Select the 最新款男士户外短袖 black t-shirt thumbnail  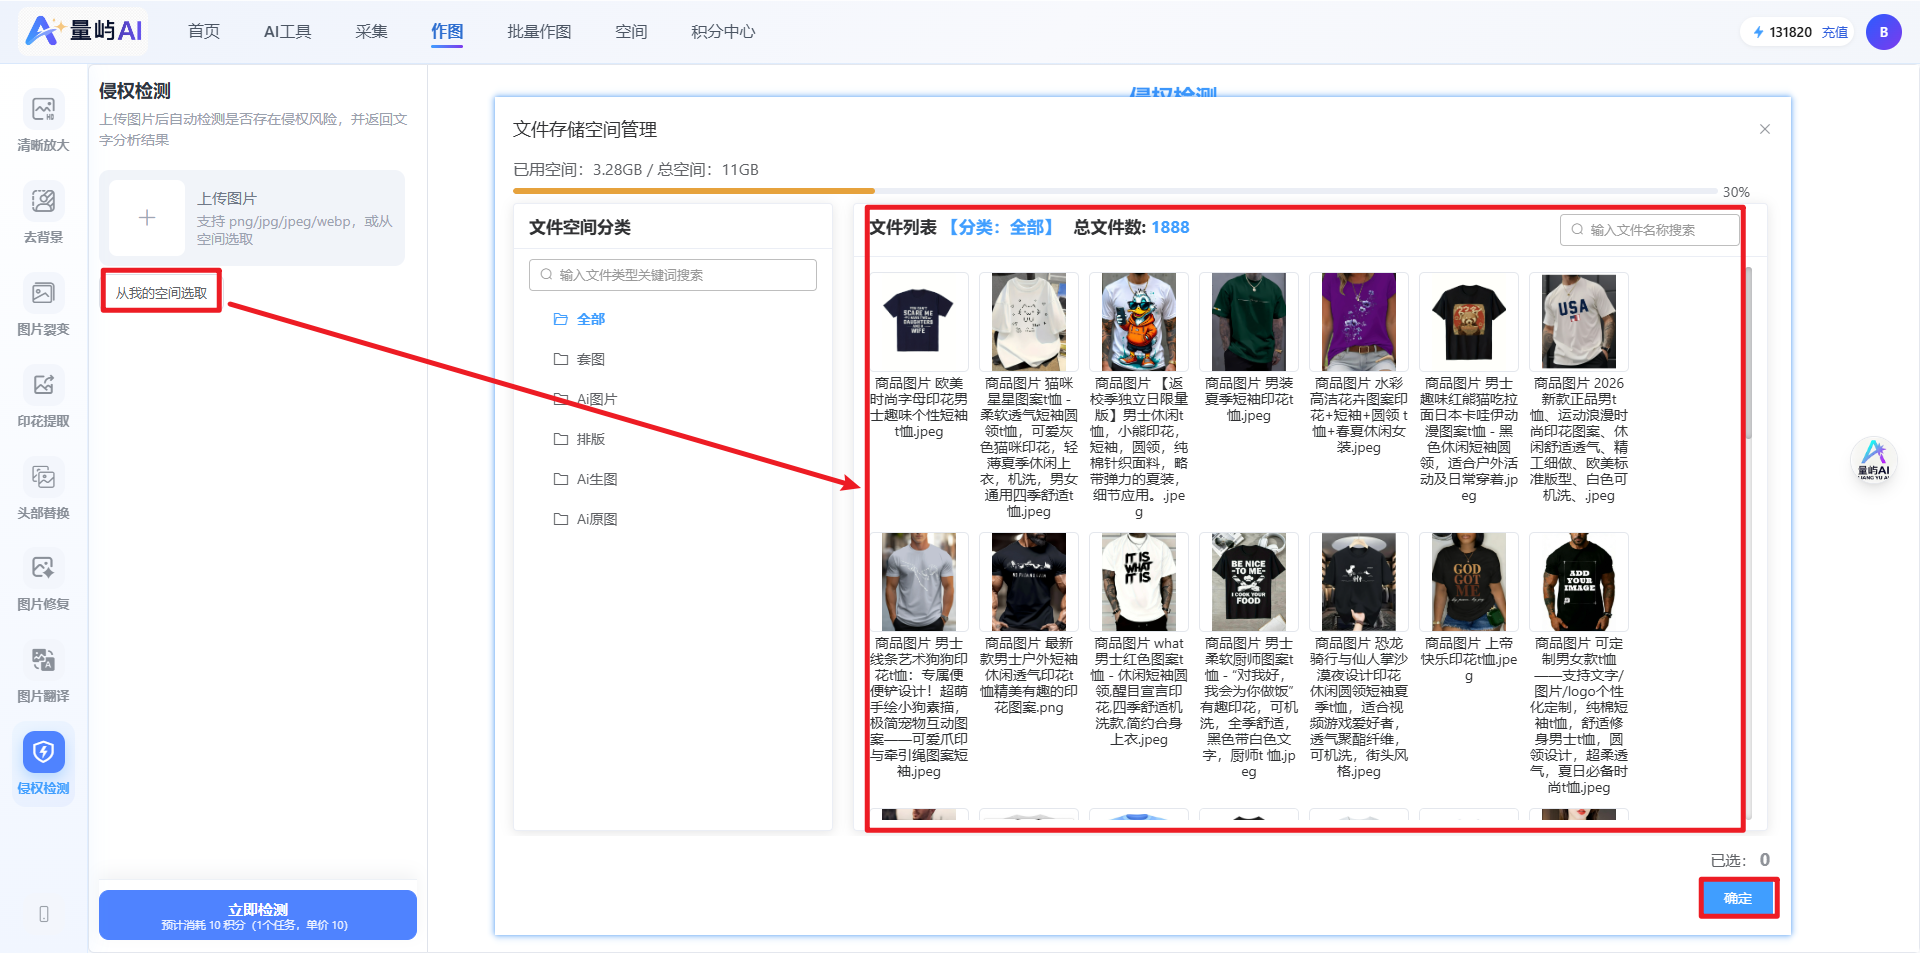pos(1029,582)
